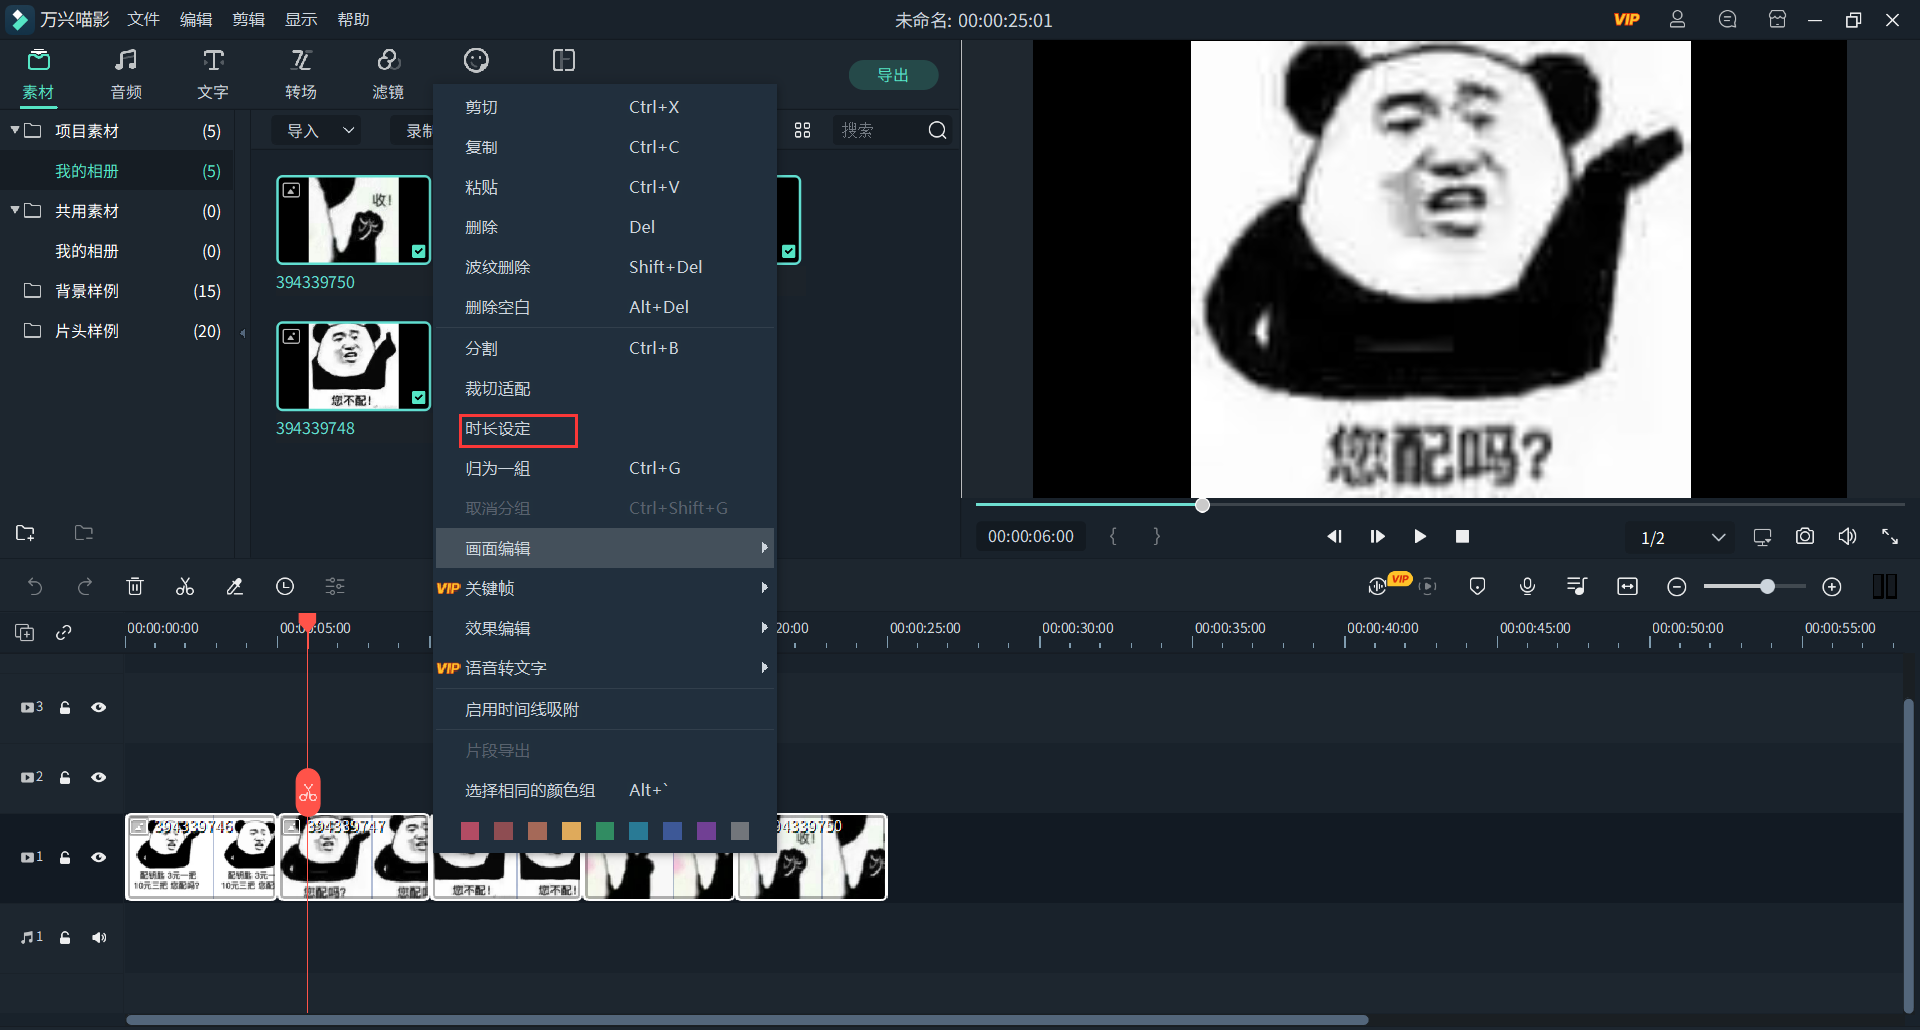Click the 导出 export button
Screen dimensions: 1920x1030
click(893, 74)
